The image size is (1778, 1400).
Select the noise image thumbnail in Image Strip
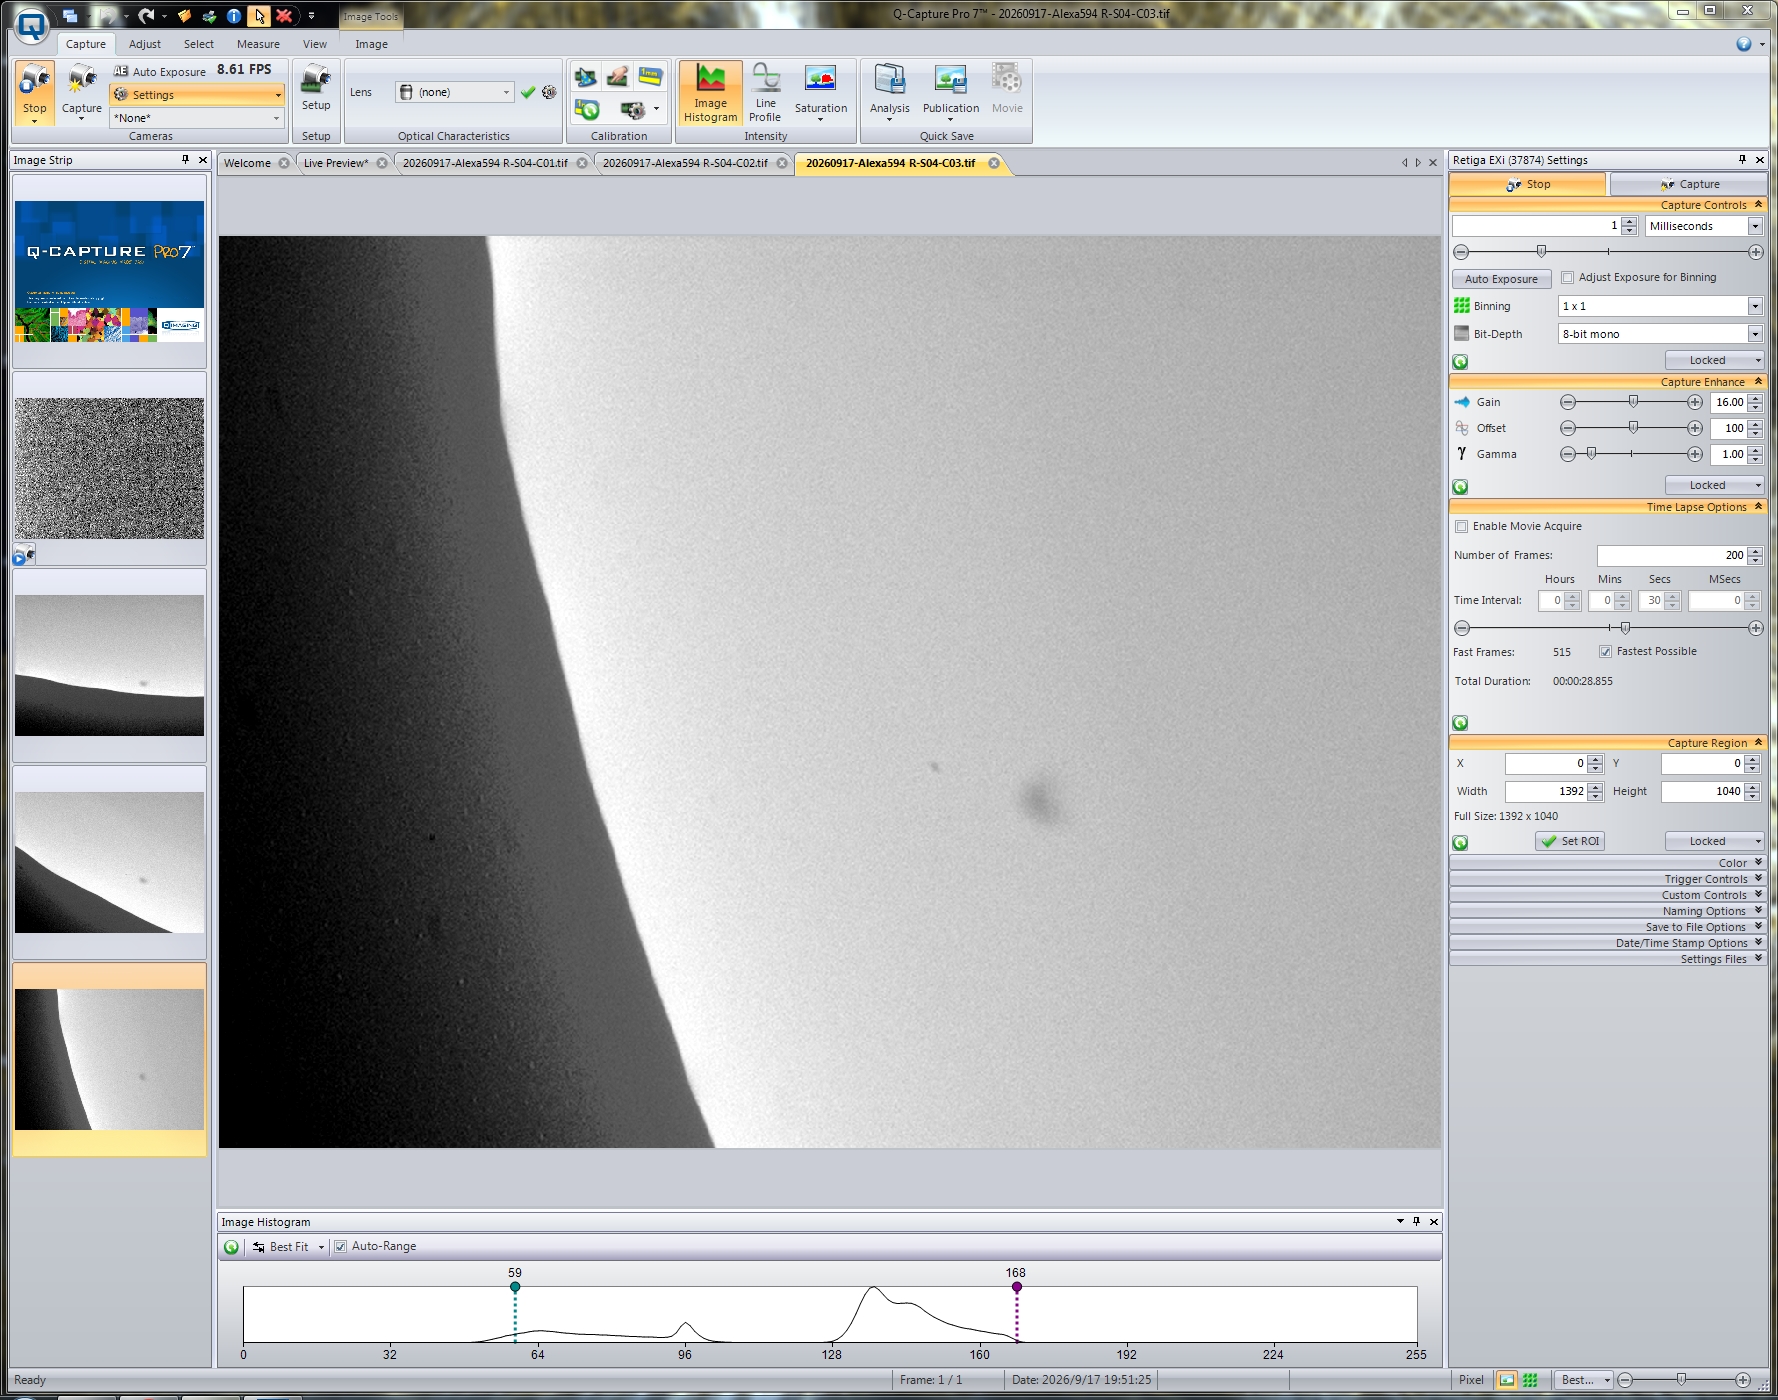pos(109,468)
